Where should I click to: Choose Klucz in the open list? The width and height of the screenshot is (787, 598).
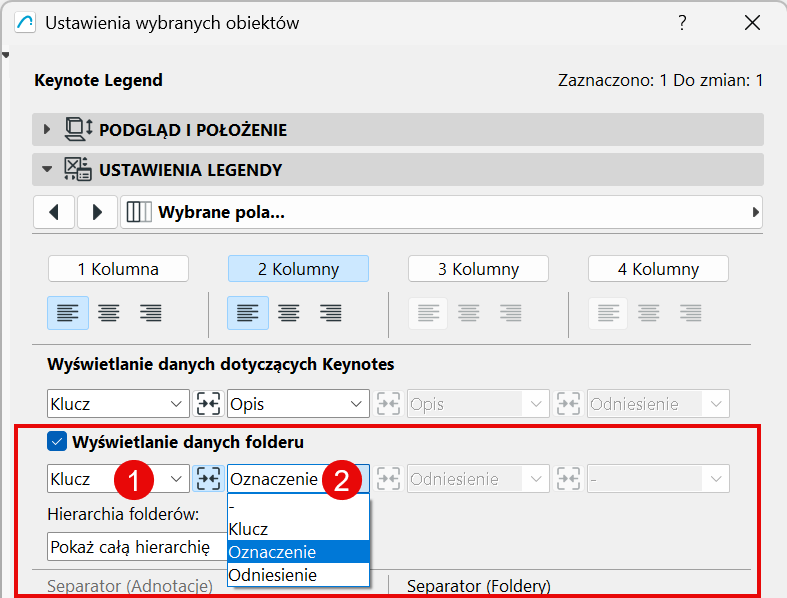click(299, 529)
